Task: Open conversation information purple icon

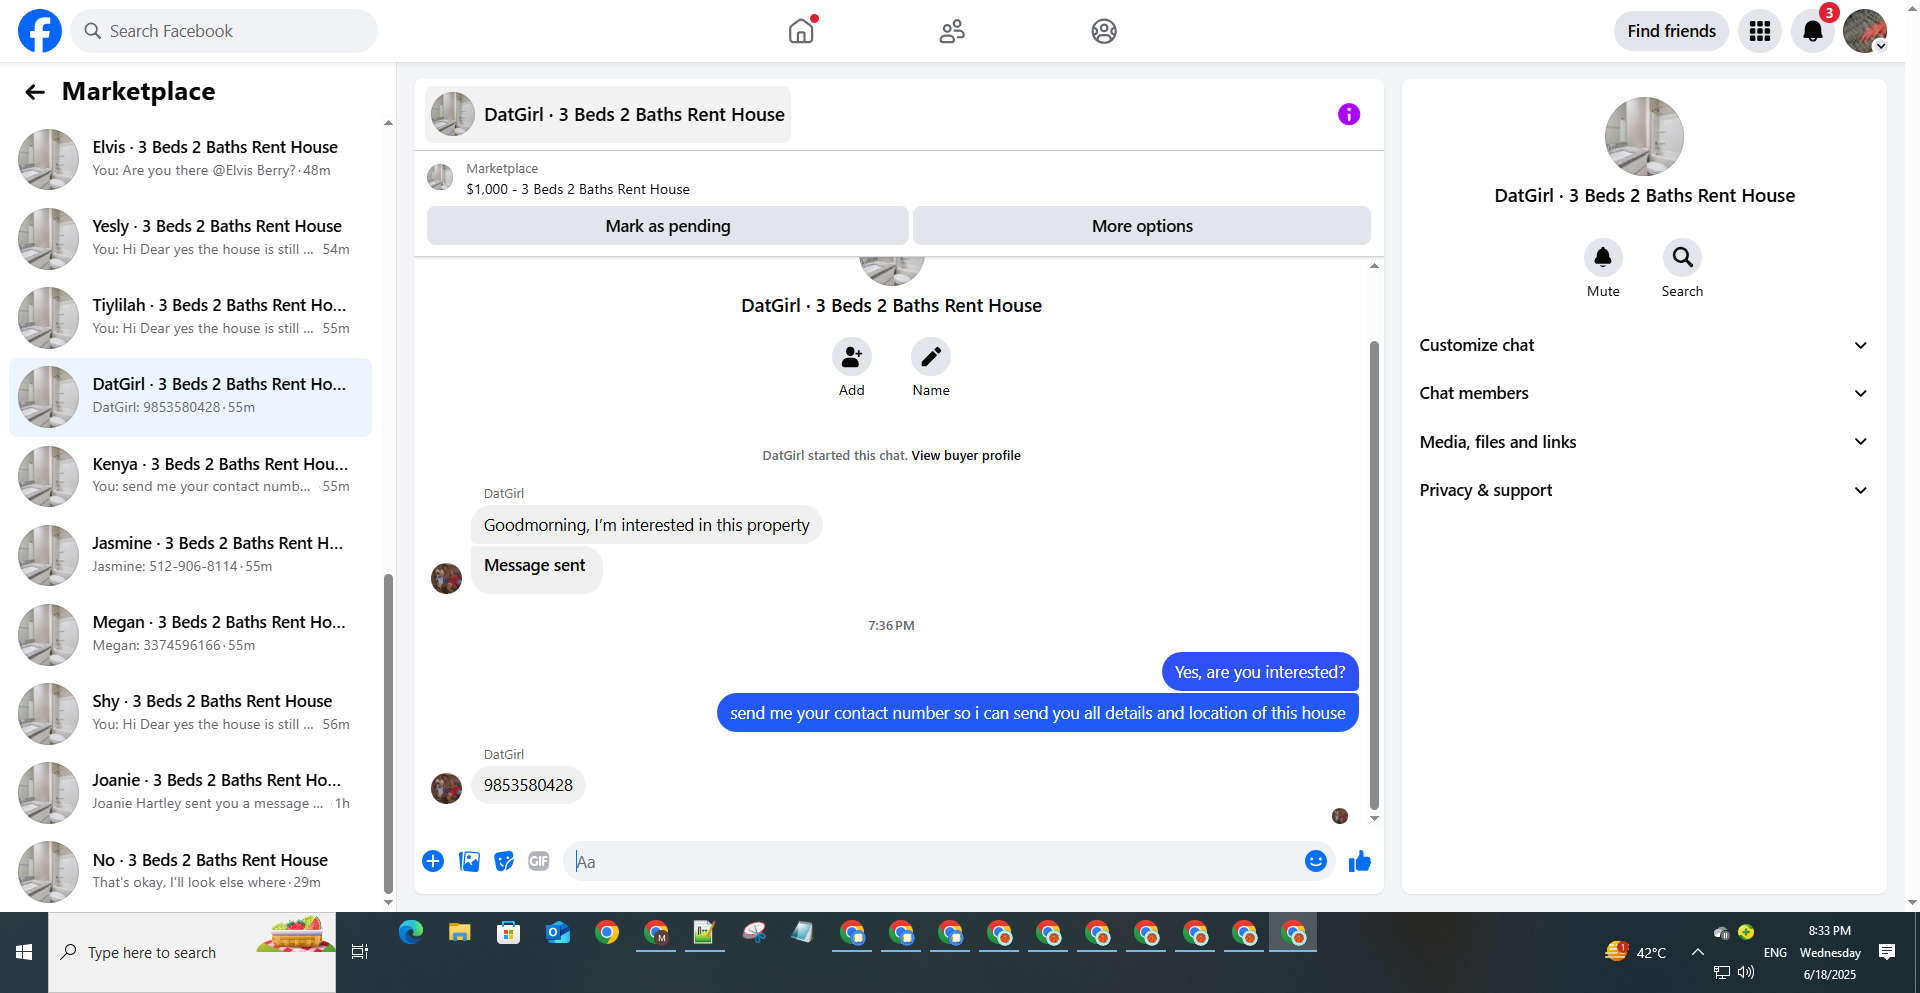Action: pos(1349,114)
